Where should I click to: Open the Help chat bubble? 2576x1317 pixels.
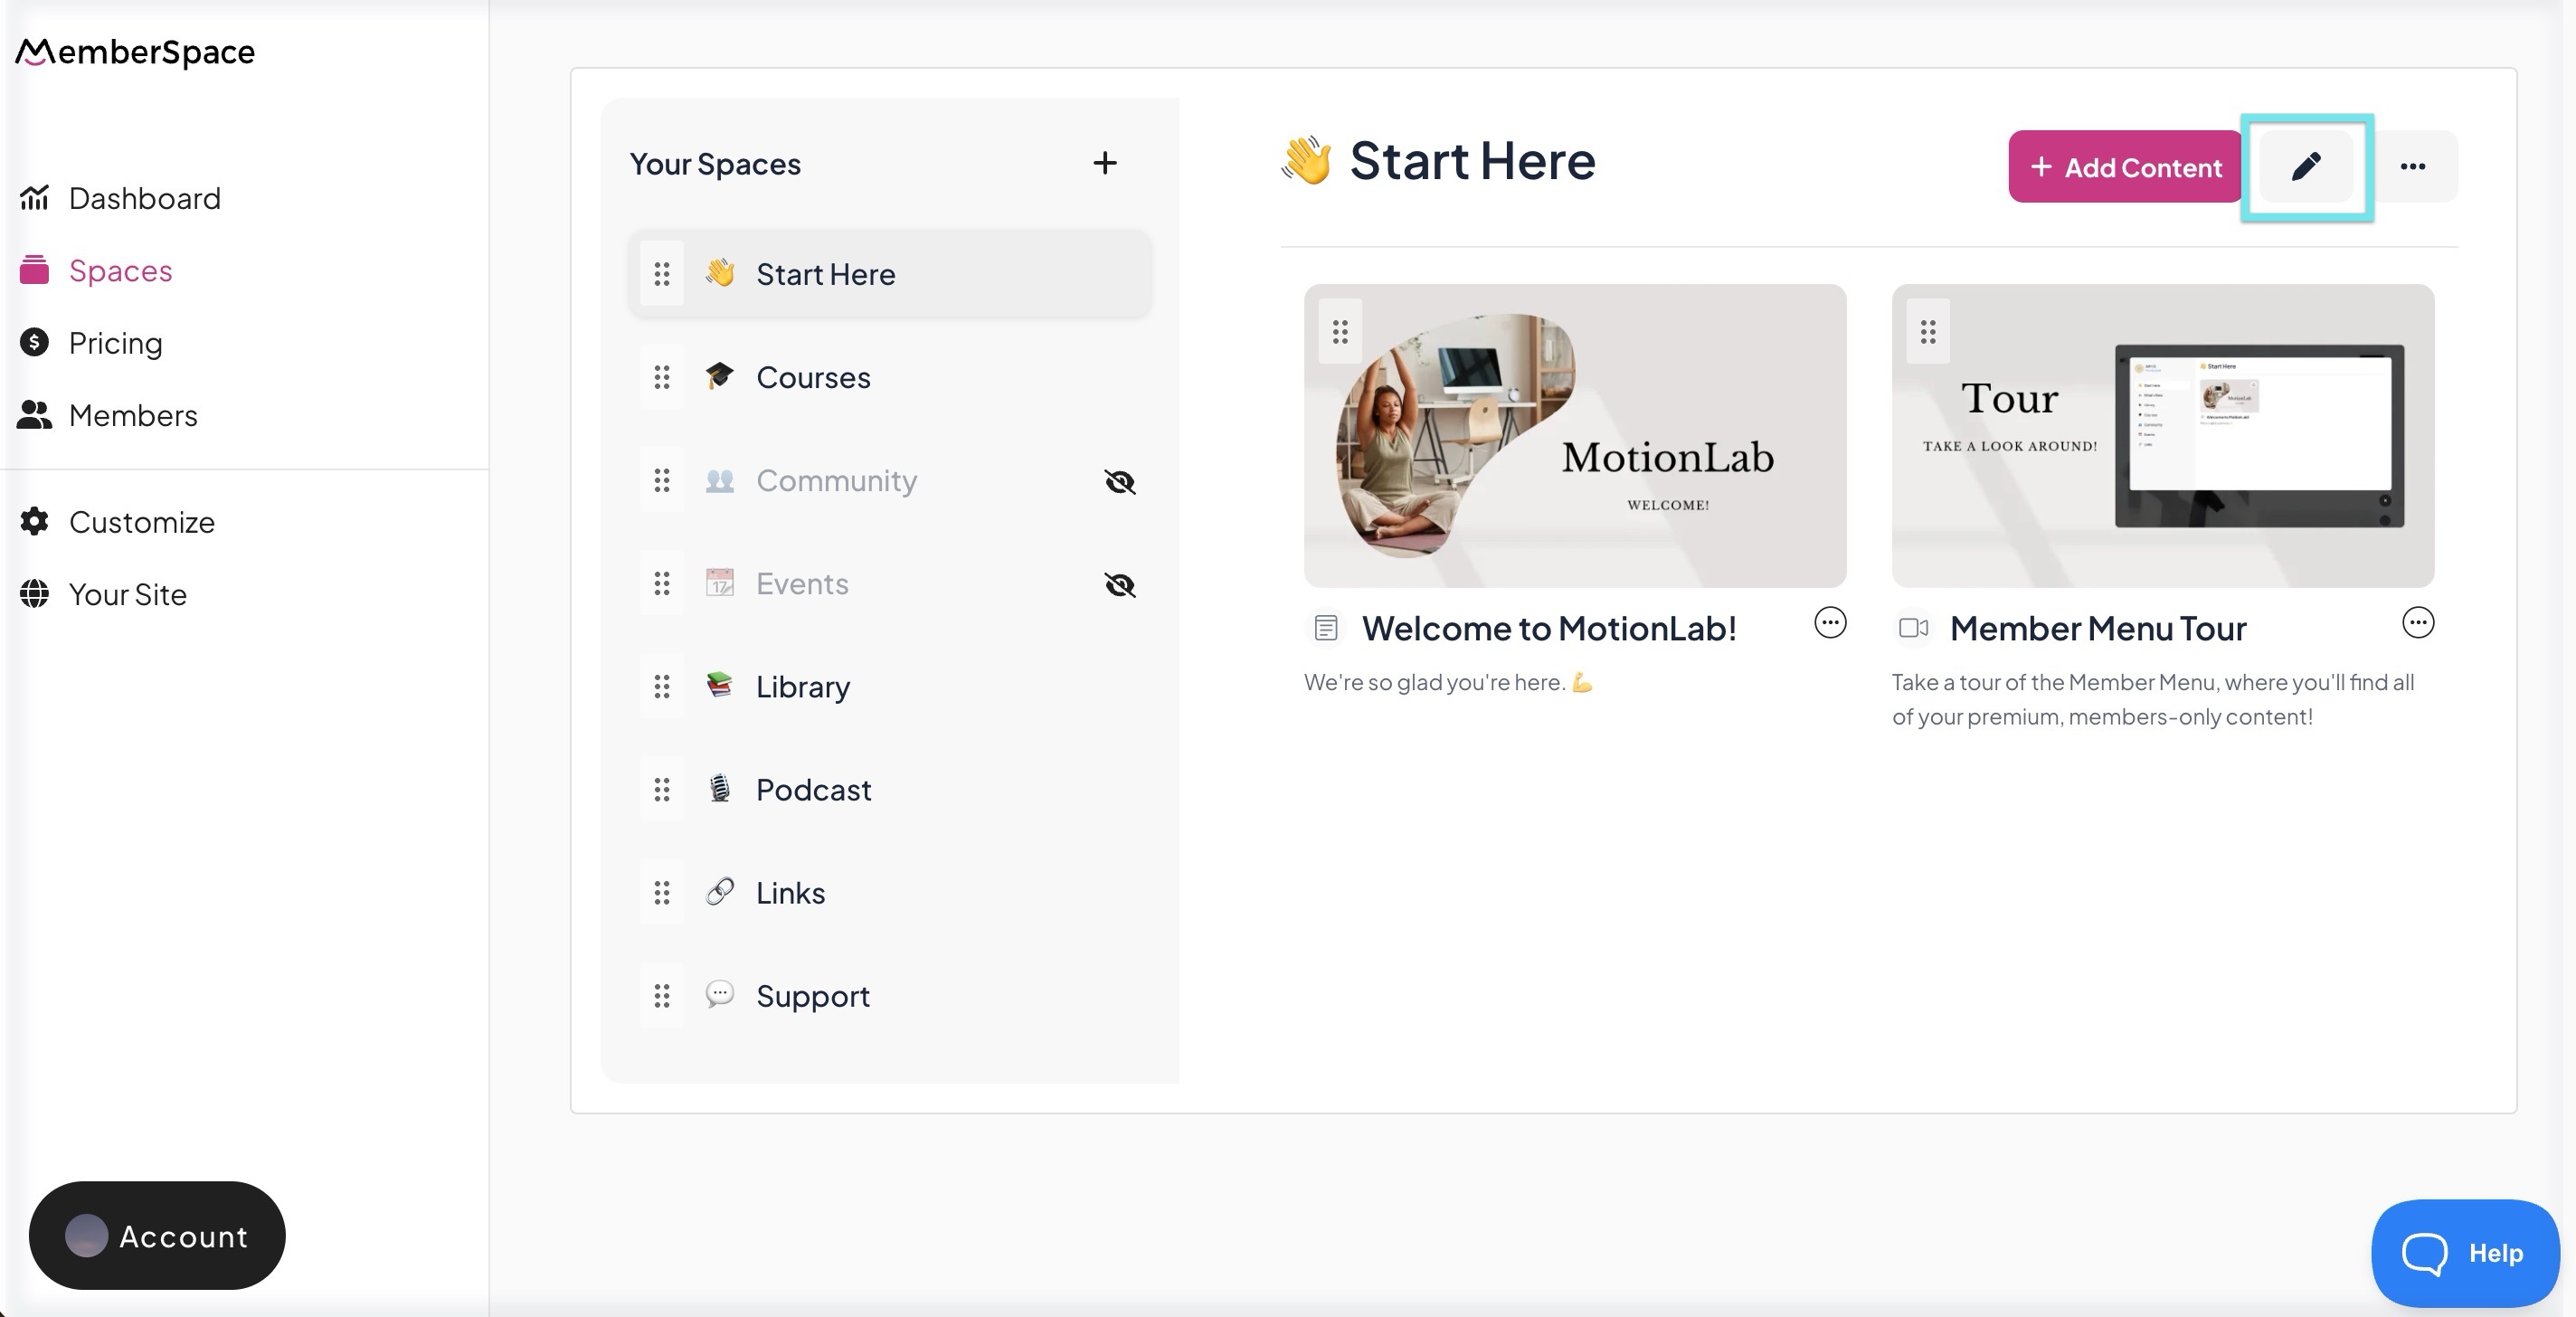coord(2464,1252)
